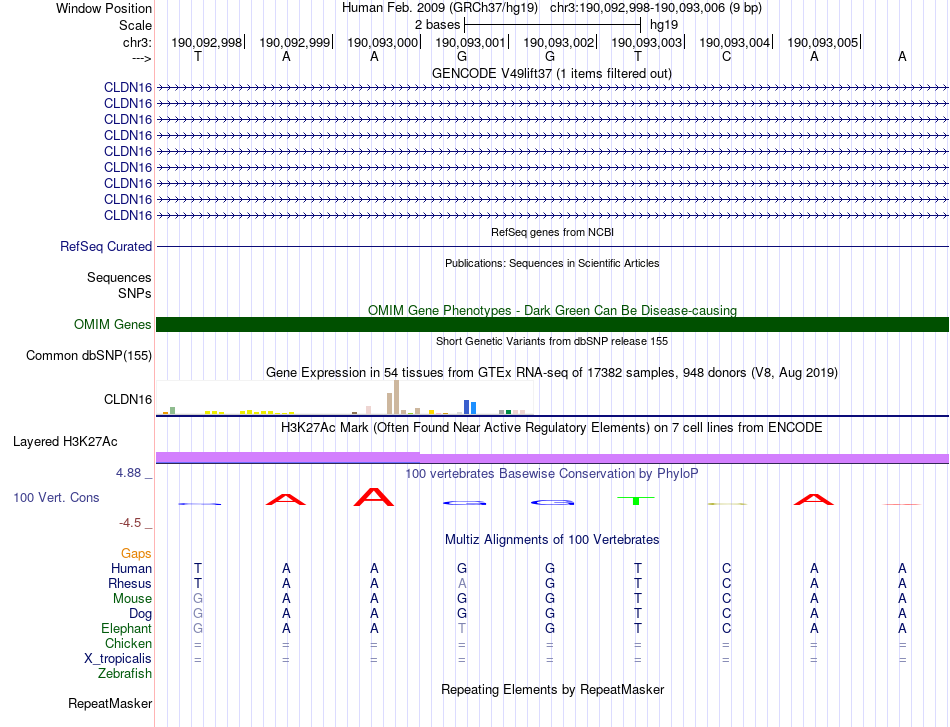Image resolution: width=950 pixels, height=727 pixels.
Task: Click the 'RefSeq Curated' track label
Action: (106, 247)
